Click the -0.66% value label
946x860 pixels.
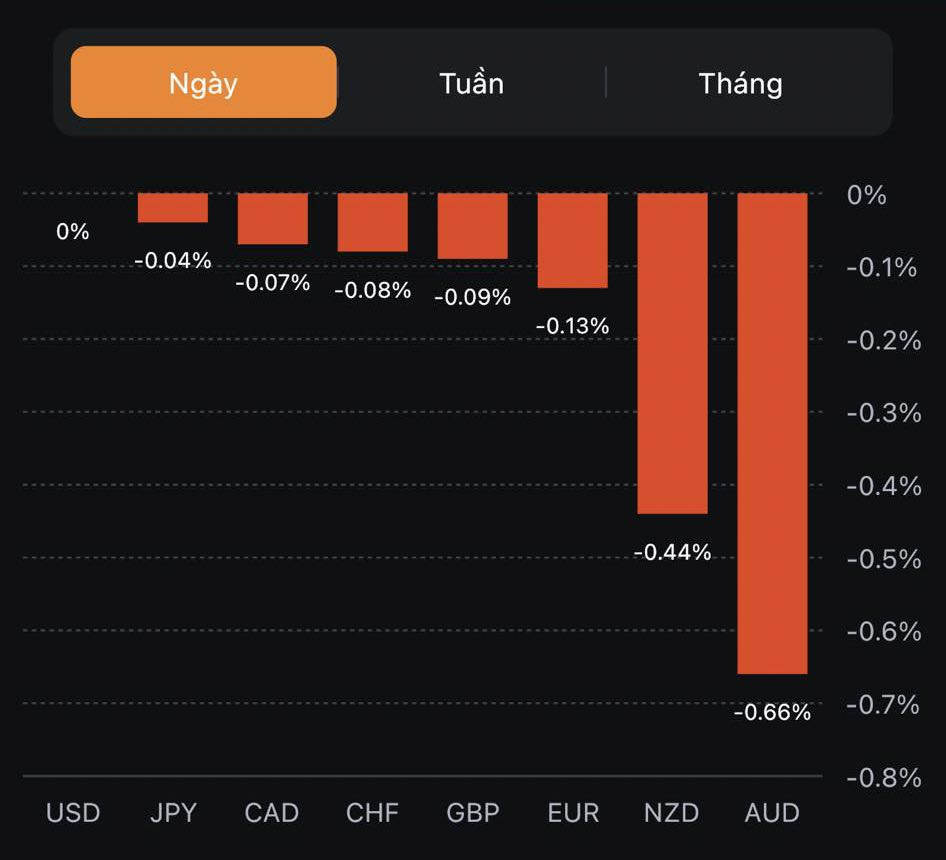point(772,713)
